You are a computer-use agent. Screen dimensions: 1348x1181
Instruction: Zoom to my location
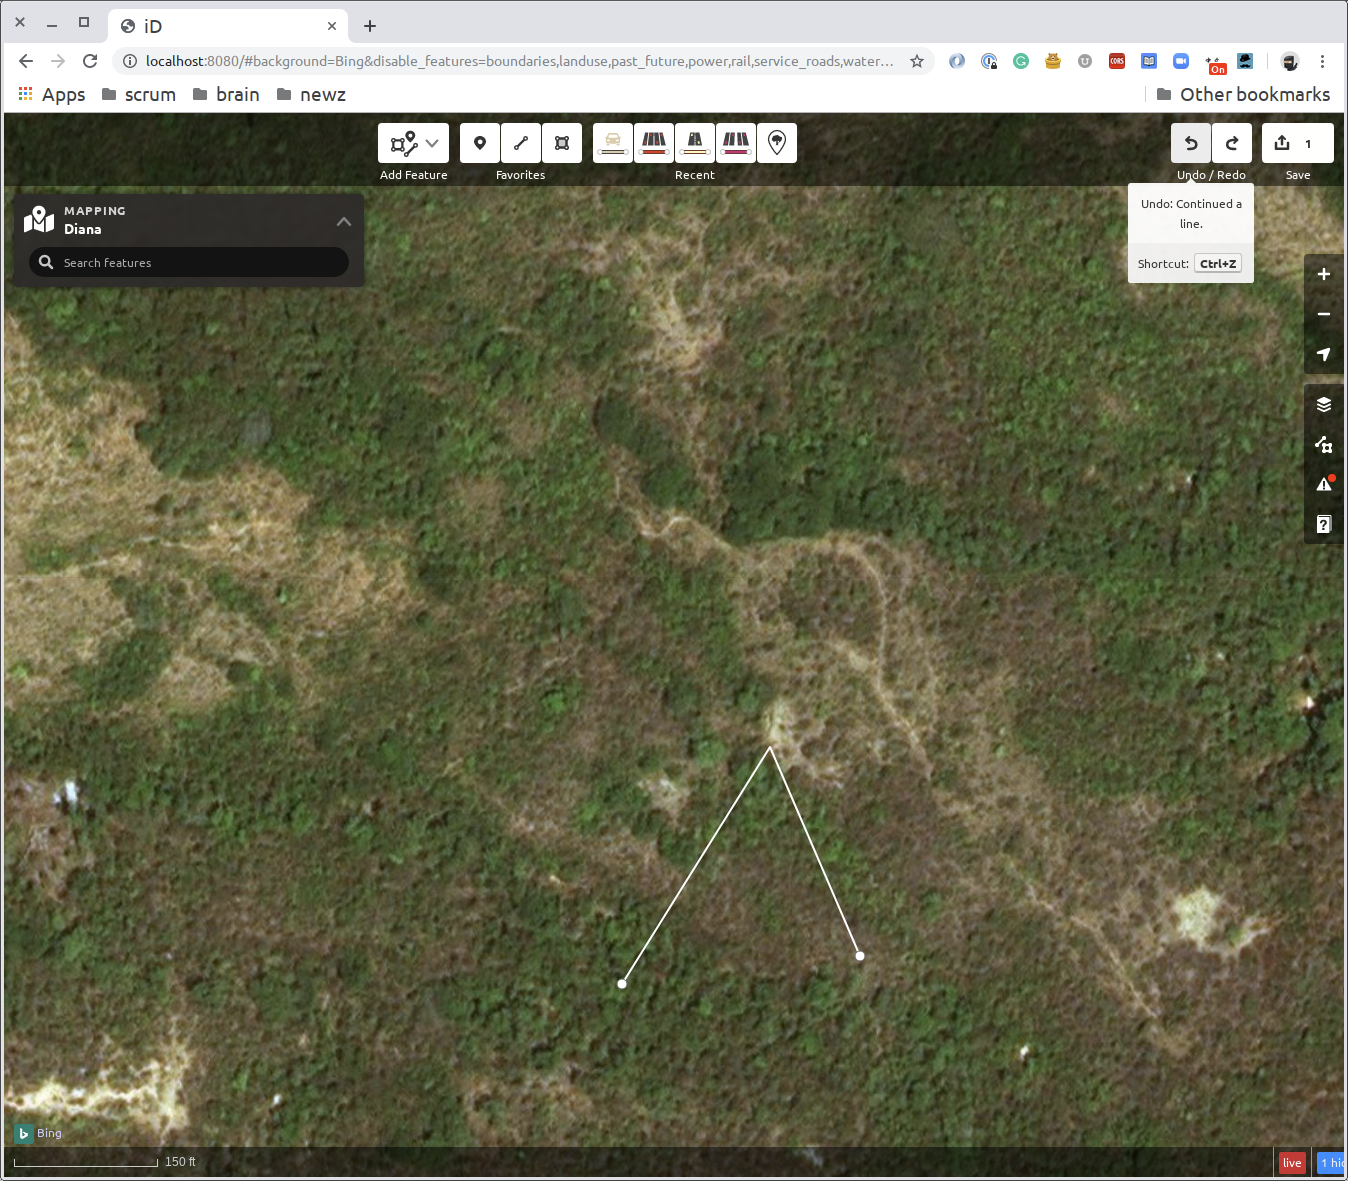click(1324, 354)
